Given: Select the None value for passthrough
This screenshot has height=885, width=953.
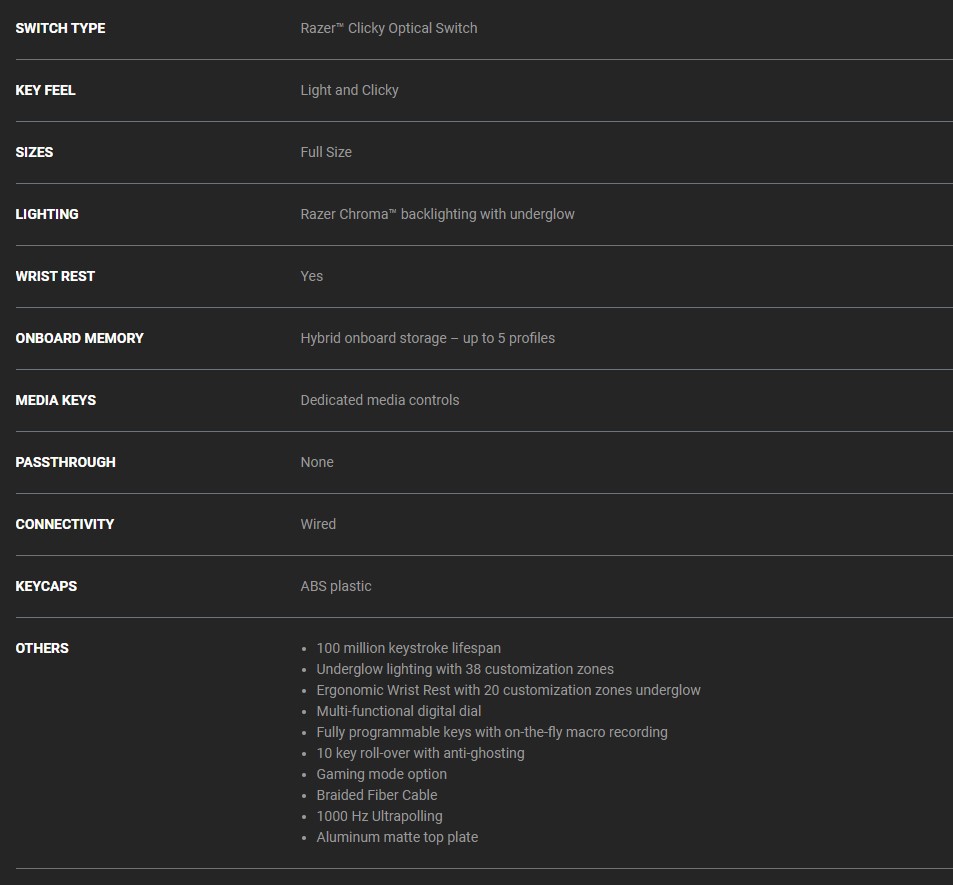Looking at the screenshot, I should (317, 462).
